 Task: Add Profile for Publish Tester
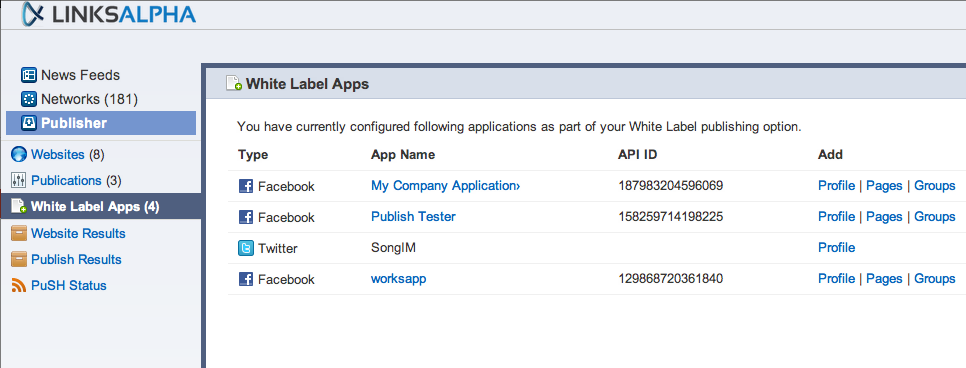click(836, 216)
